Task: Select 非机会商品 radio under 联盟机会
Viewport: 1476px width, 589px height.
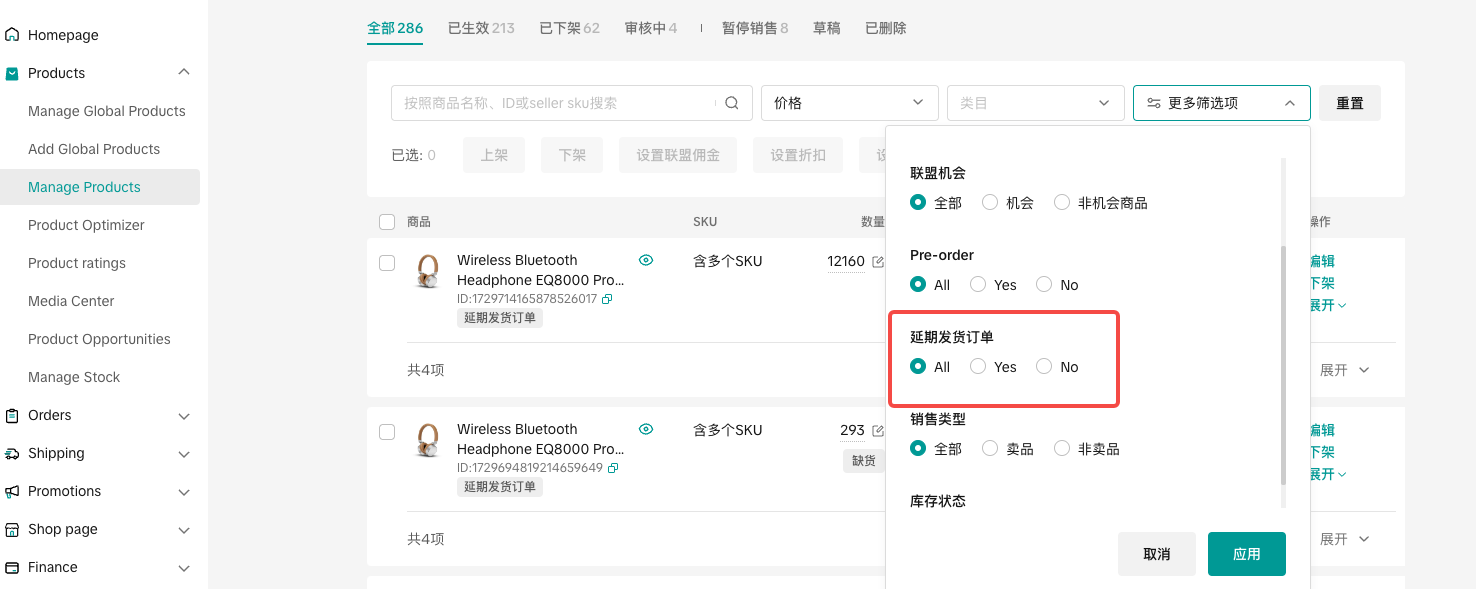Action: (x=1062, y=203)
